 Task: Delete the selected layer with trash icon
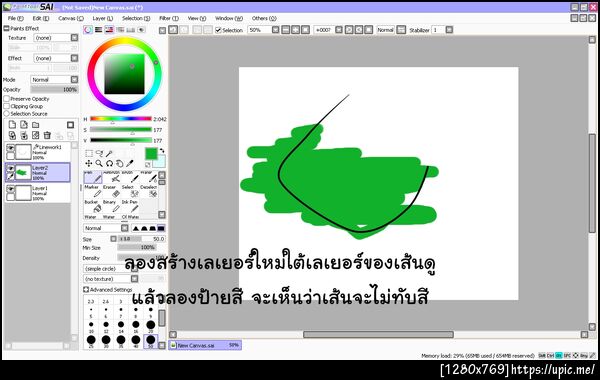(47, 135)
